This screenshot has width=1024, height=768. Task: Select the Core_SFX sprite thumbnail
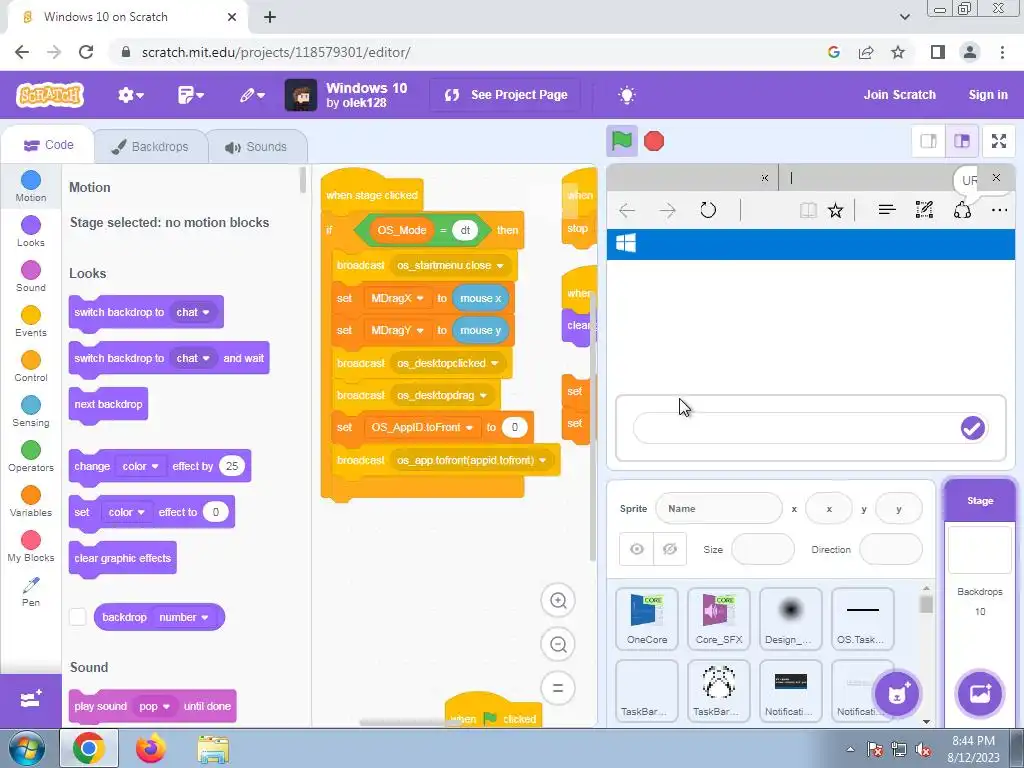coord(718,618)
